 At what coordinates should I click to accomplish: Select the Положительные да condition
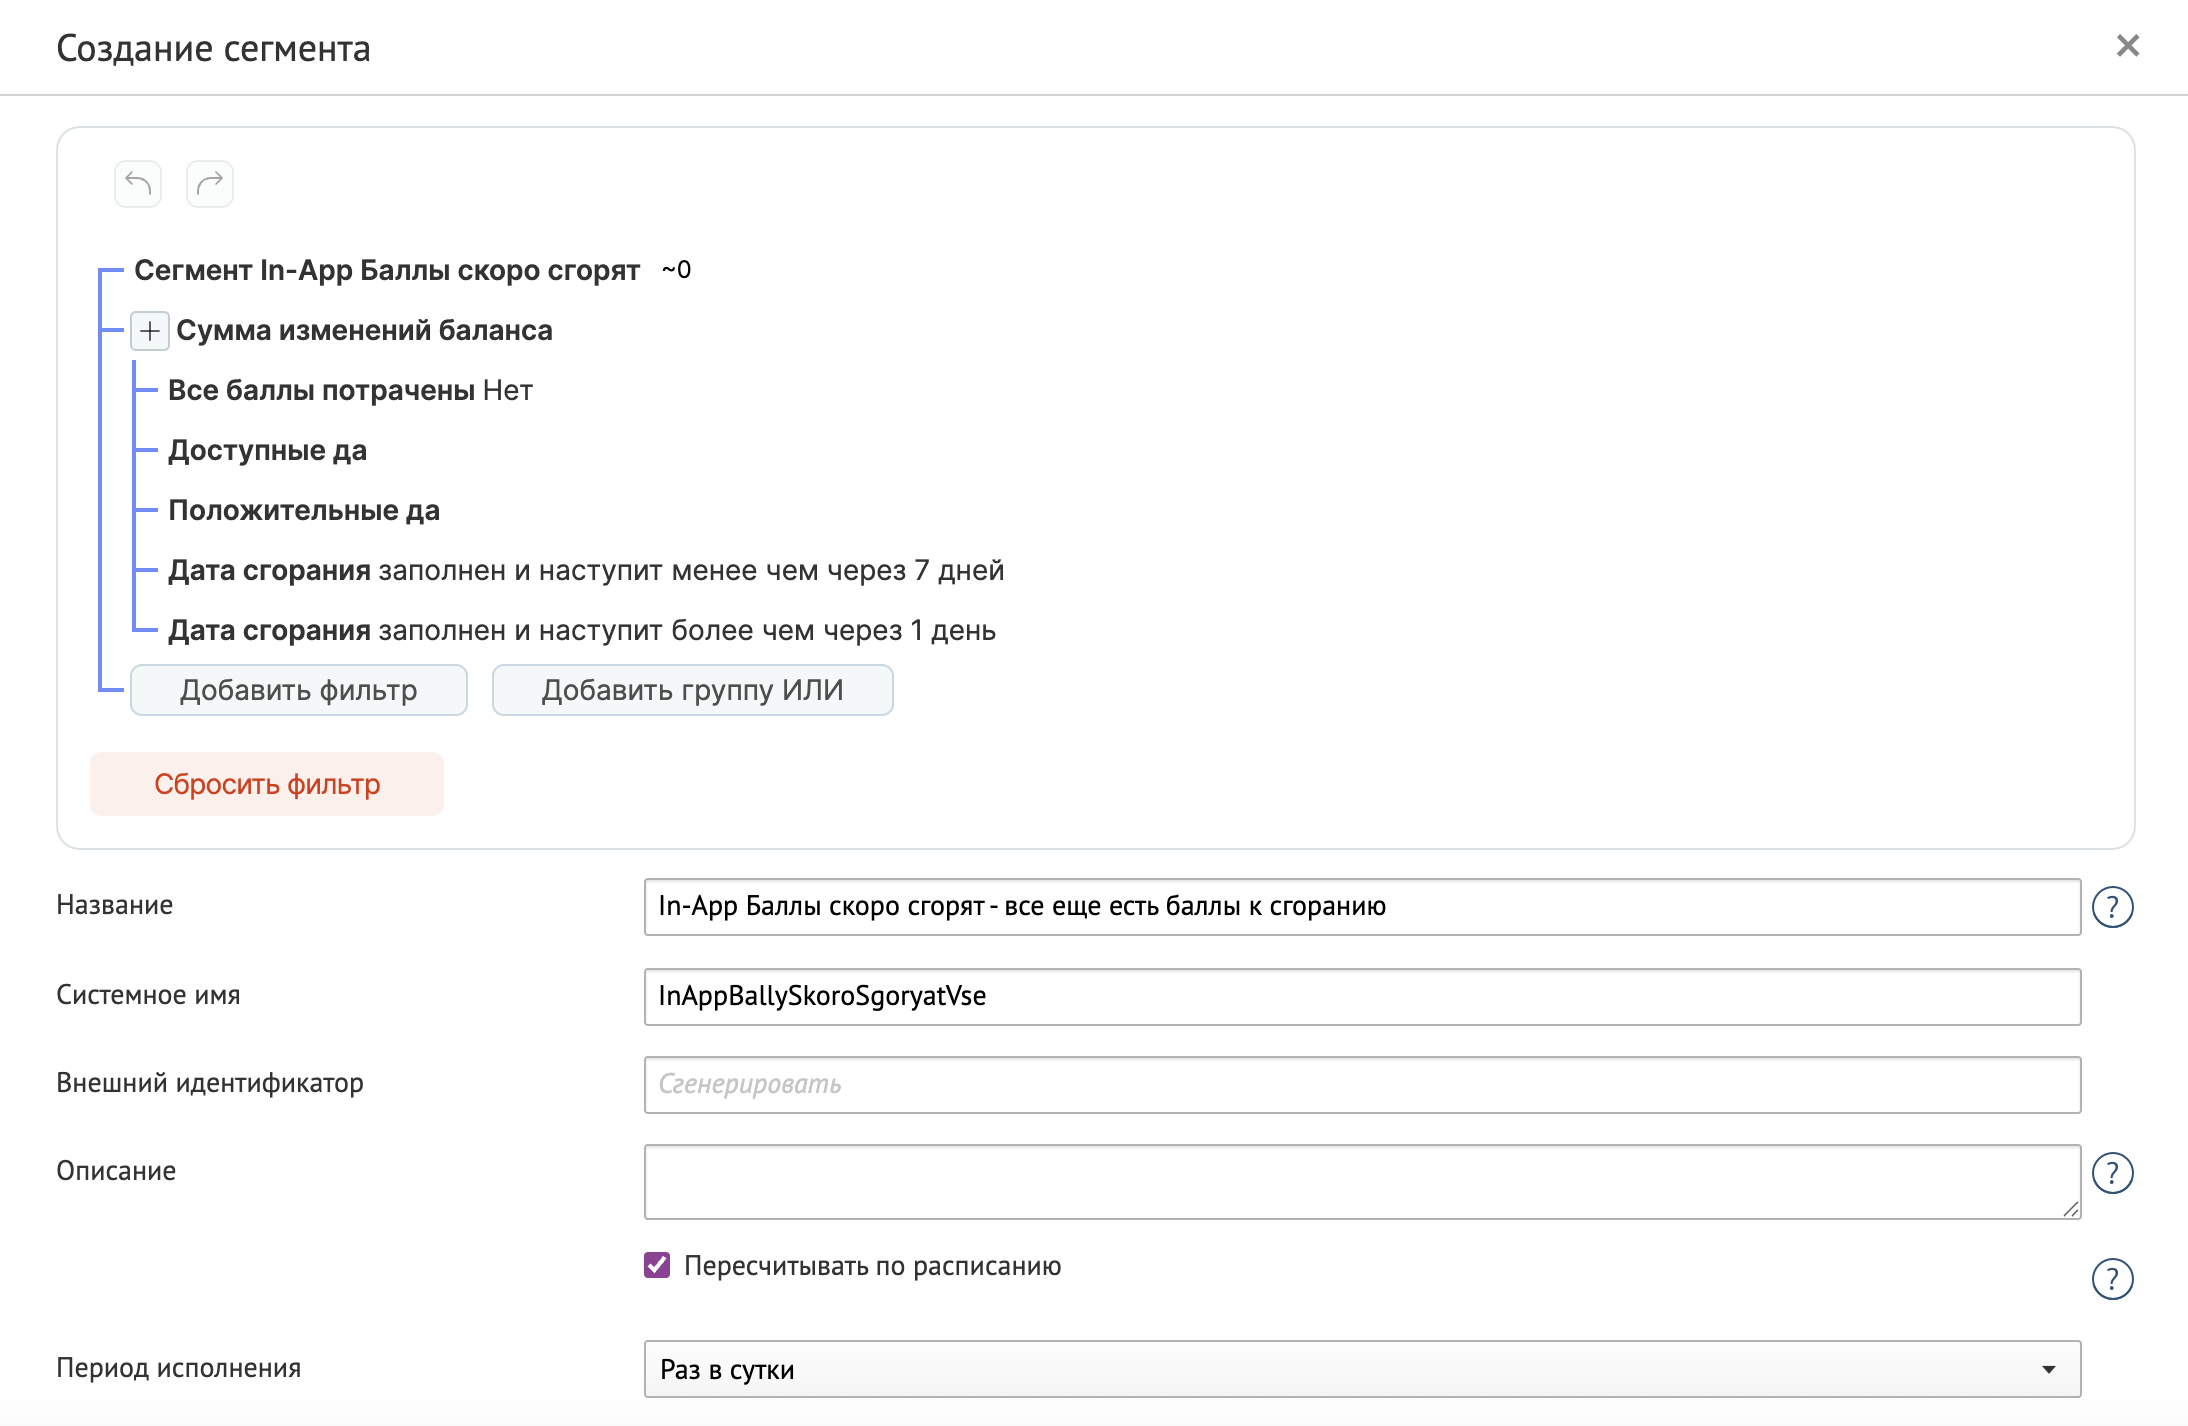tap(304, 510)
